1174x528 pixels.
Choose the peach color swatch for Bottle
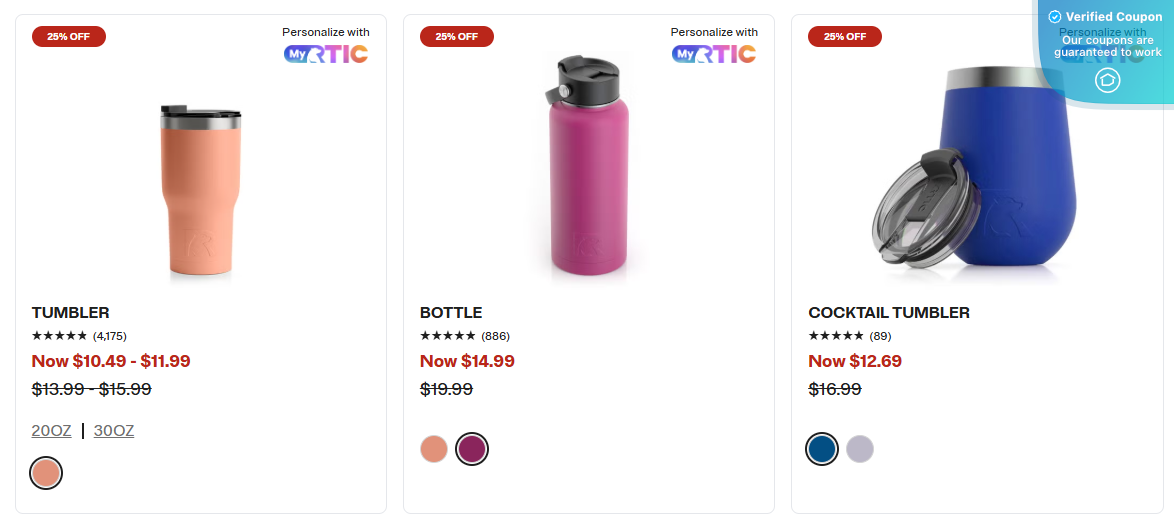point(434,449)
